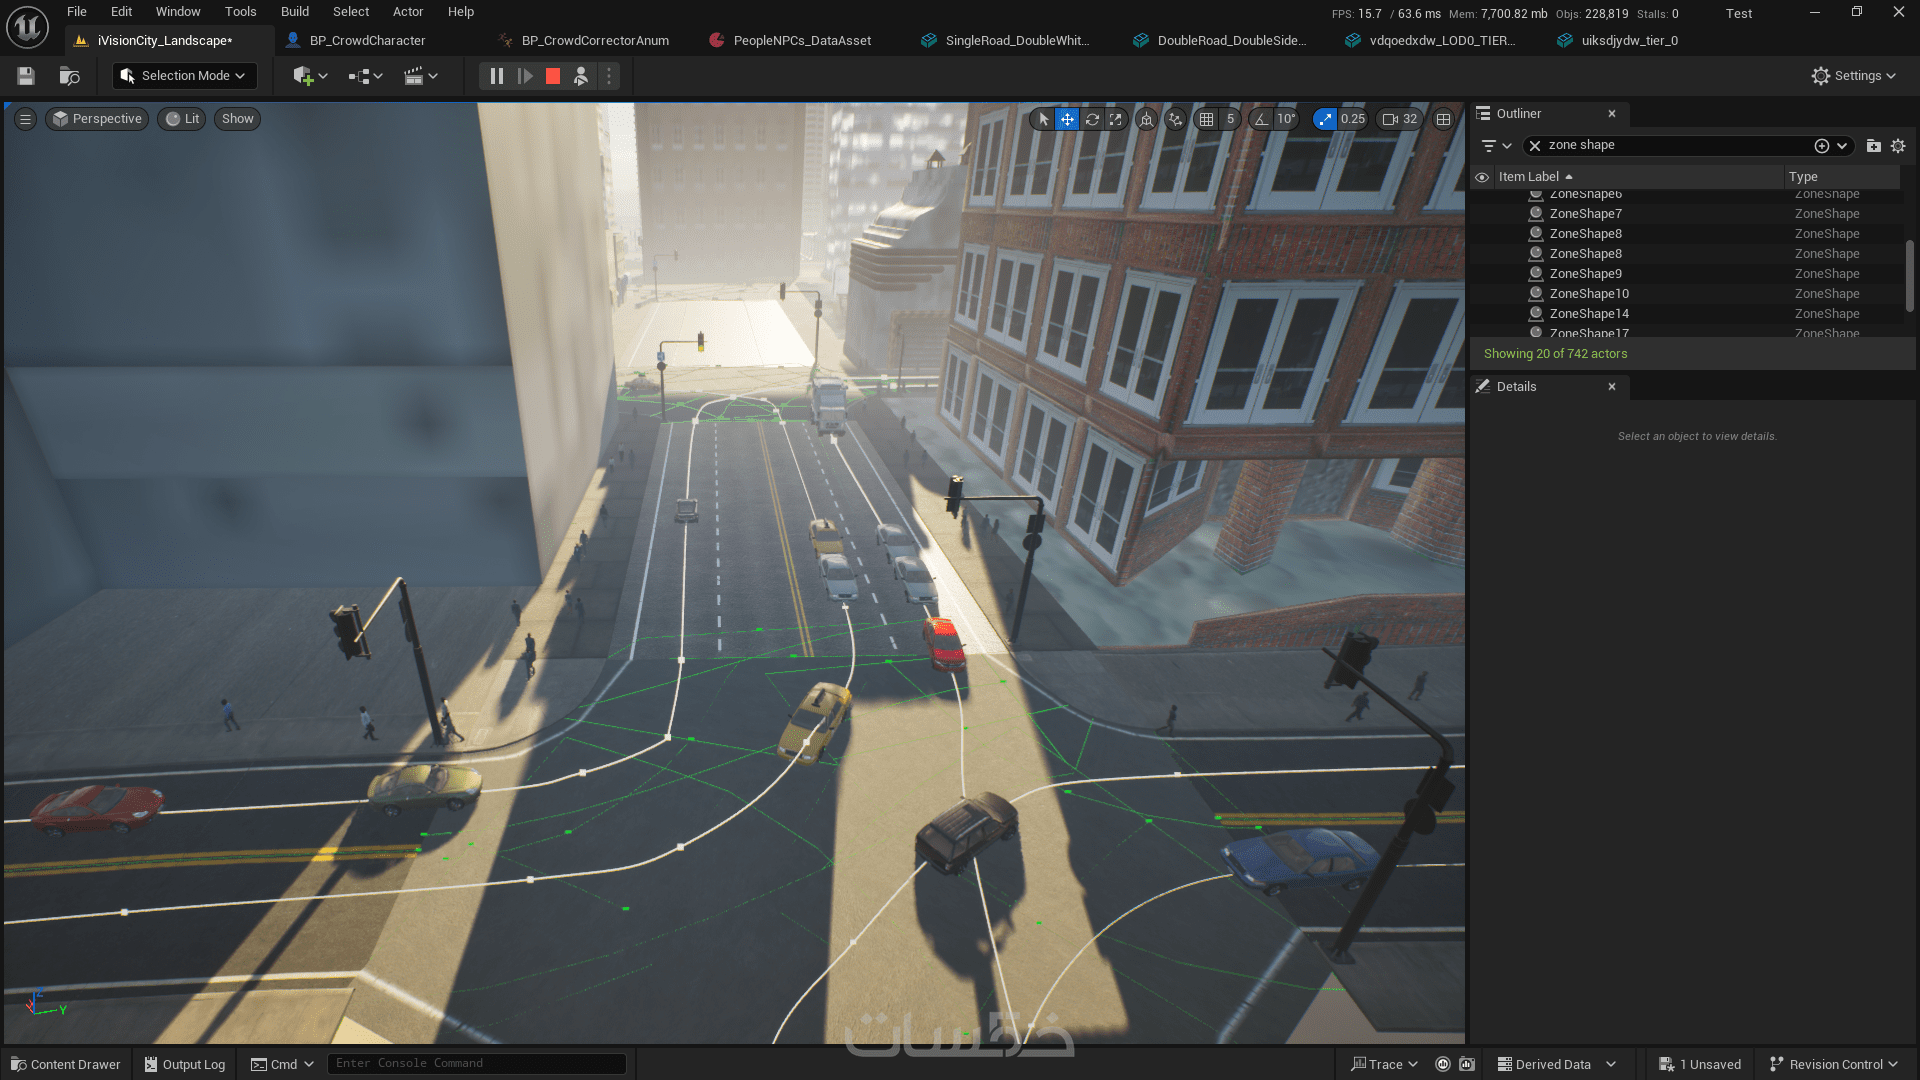This screenshot has width=1920, height=1080.
Task: Open the Content Drawer
Action: tap(66, 1064)
